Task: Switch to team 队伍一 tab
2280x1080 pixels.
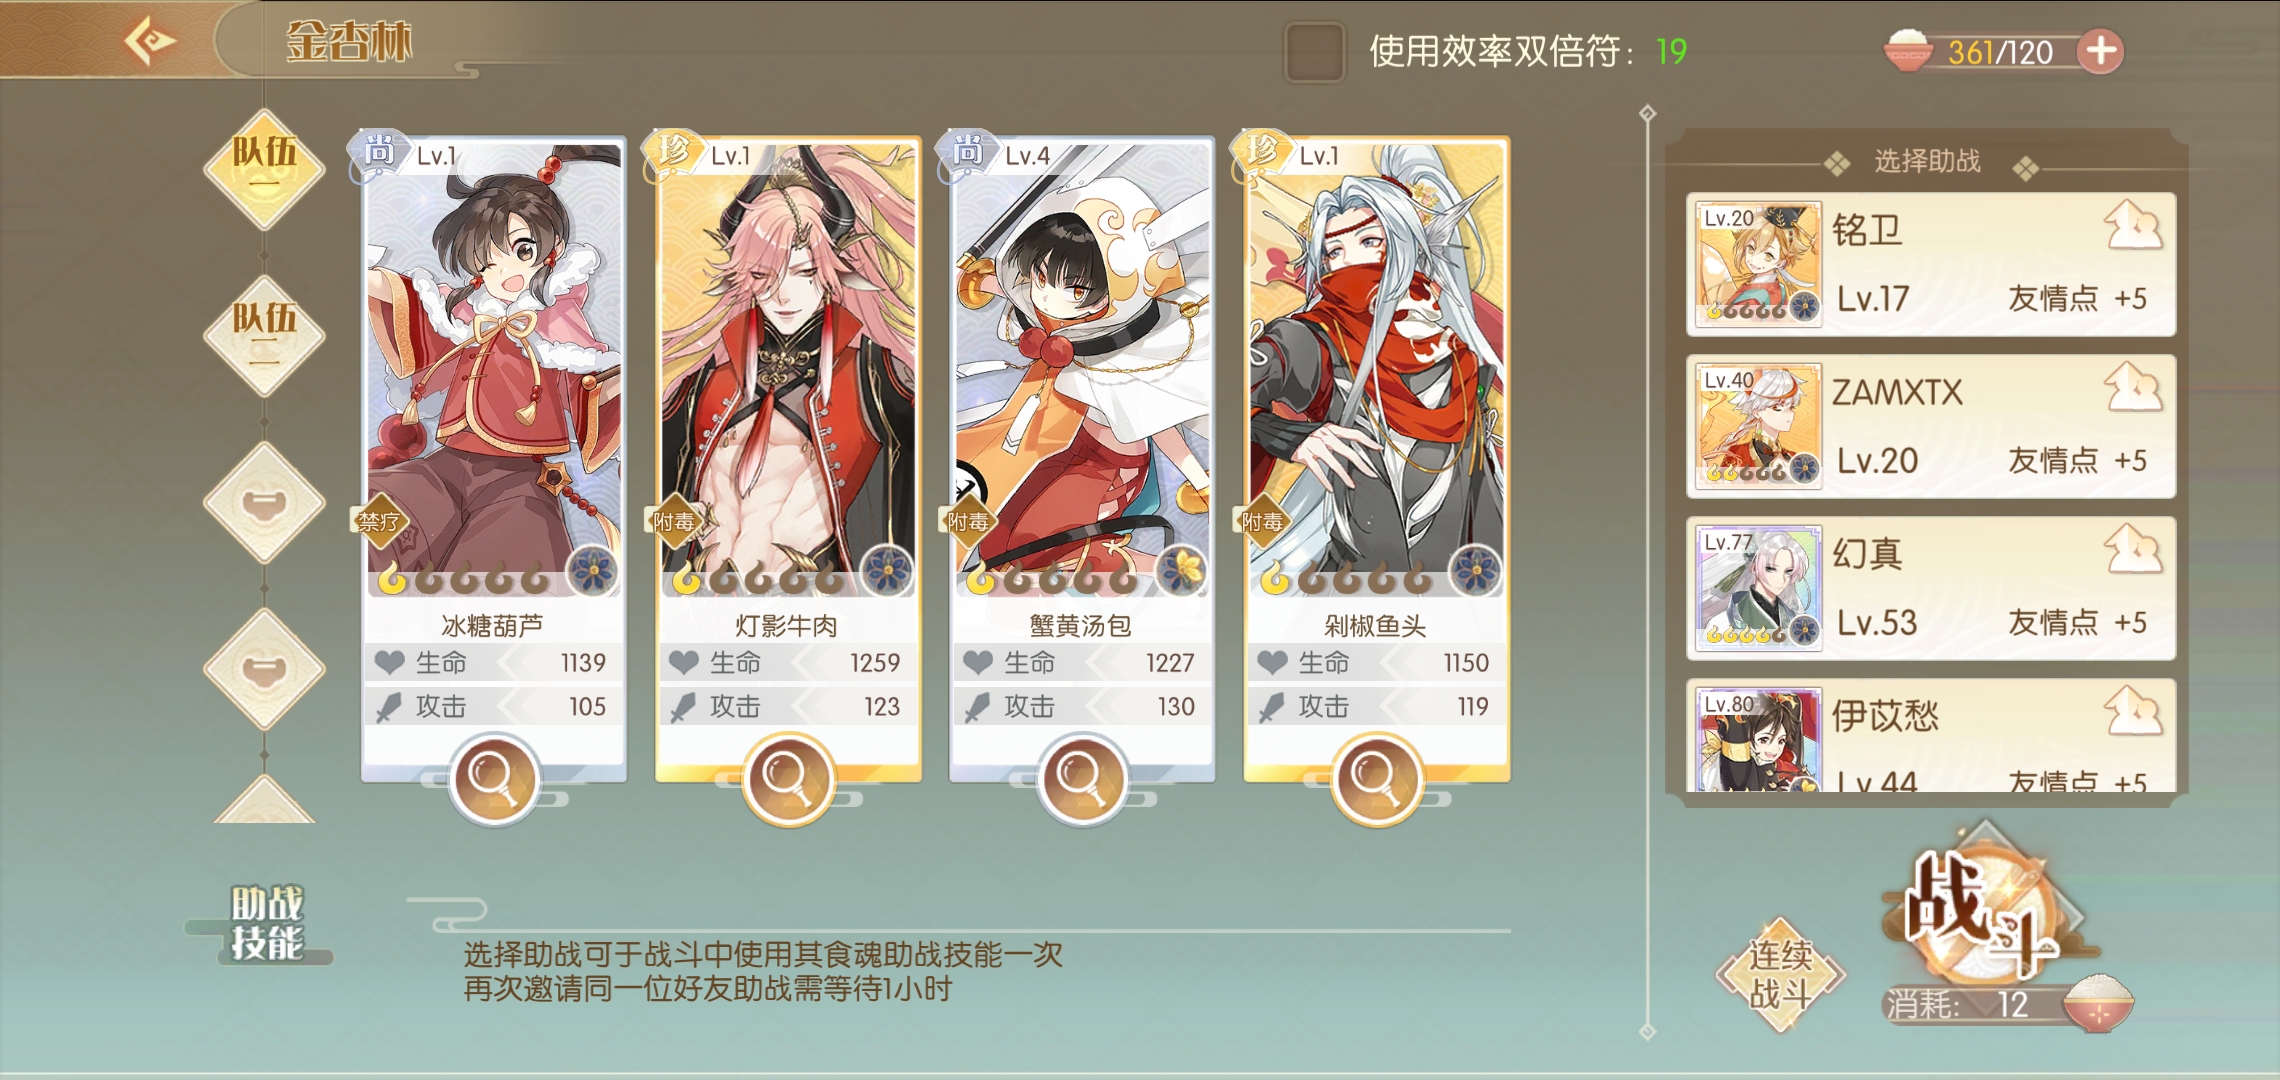Action: [264, 168]
